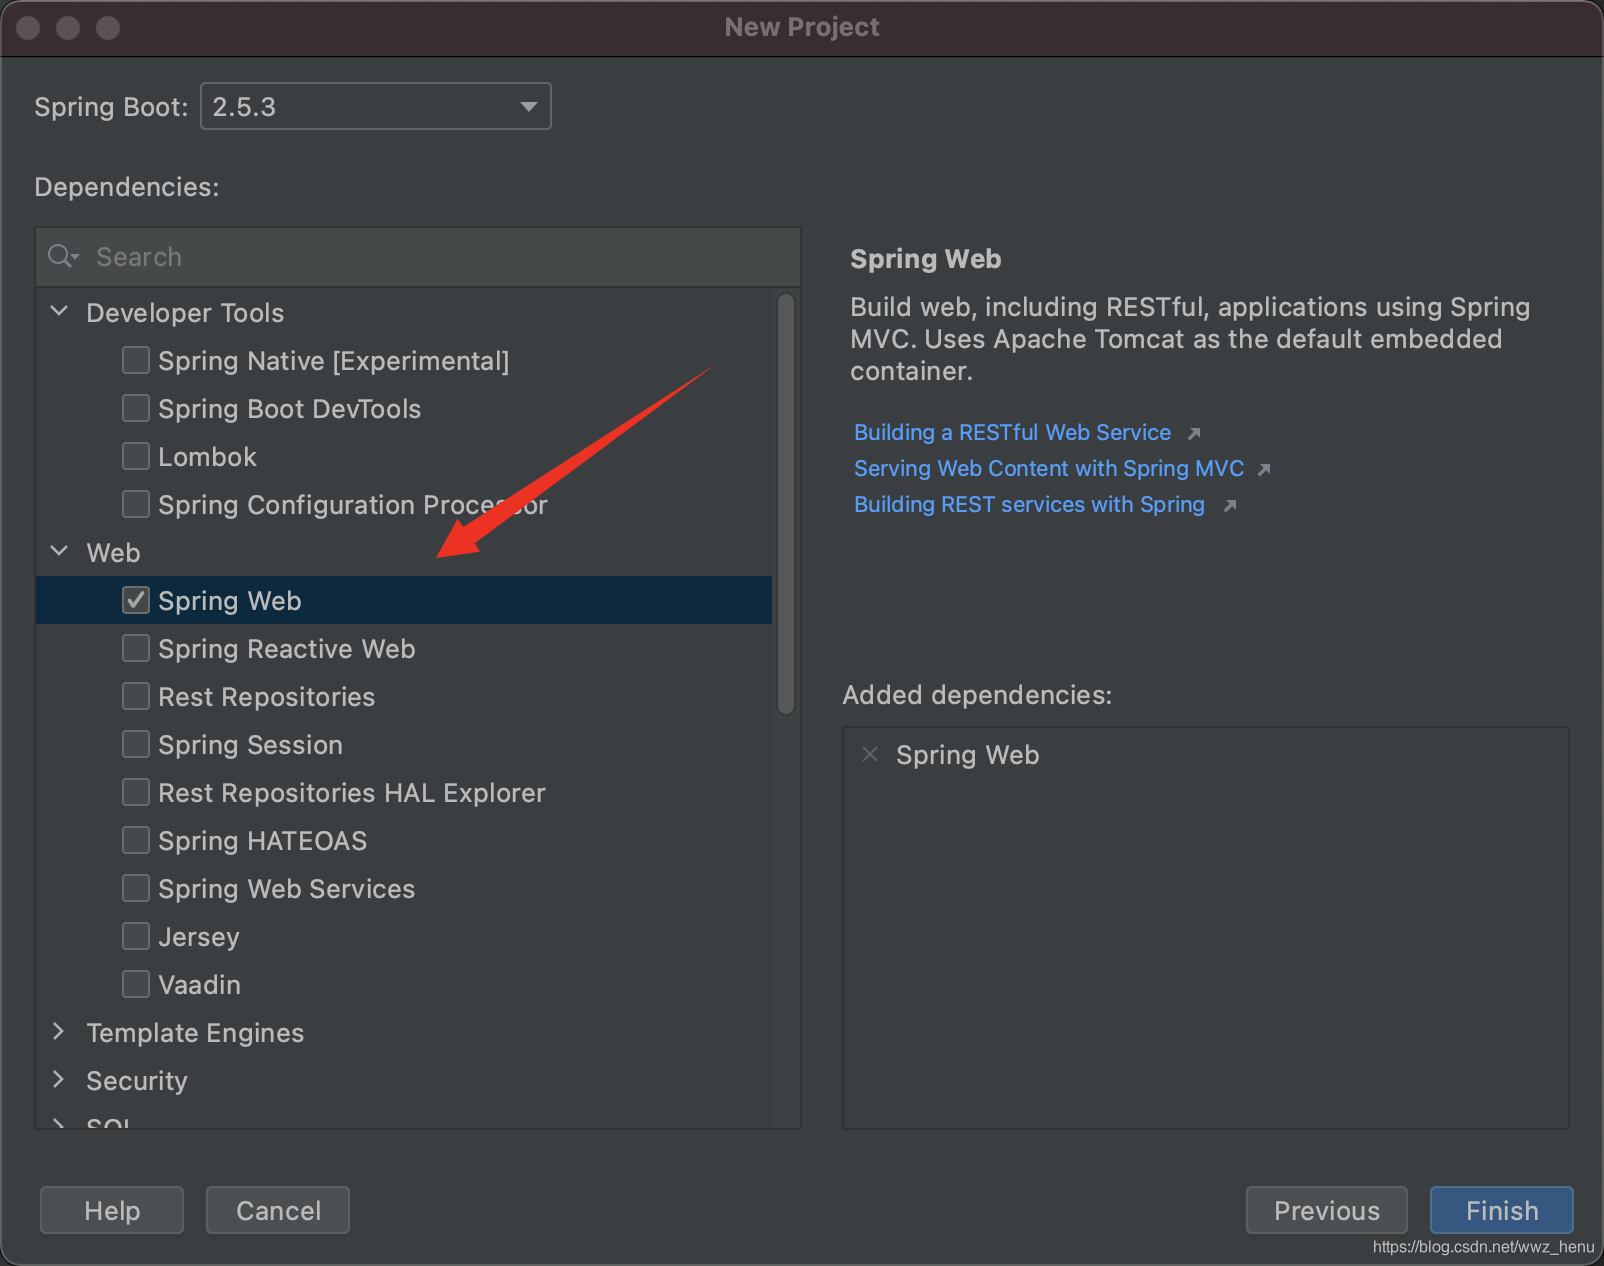The height and width of the screenshot is (1266, 1604).
Task: Enable Spring Native [Experimental] checkbox
Action: point(136,360)
